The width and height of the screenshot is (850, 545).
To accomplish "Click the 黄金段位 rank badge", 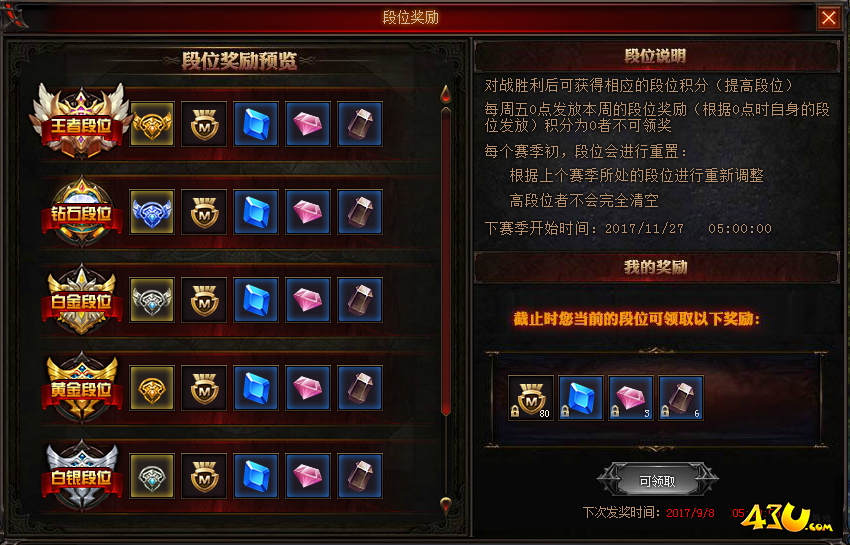I will click(81, 388).
